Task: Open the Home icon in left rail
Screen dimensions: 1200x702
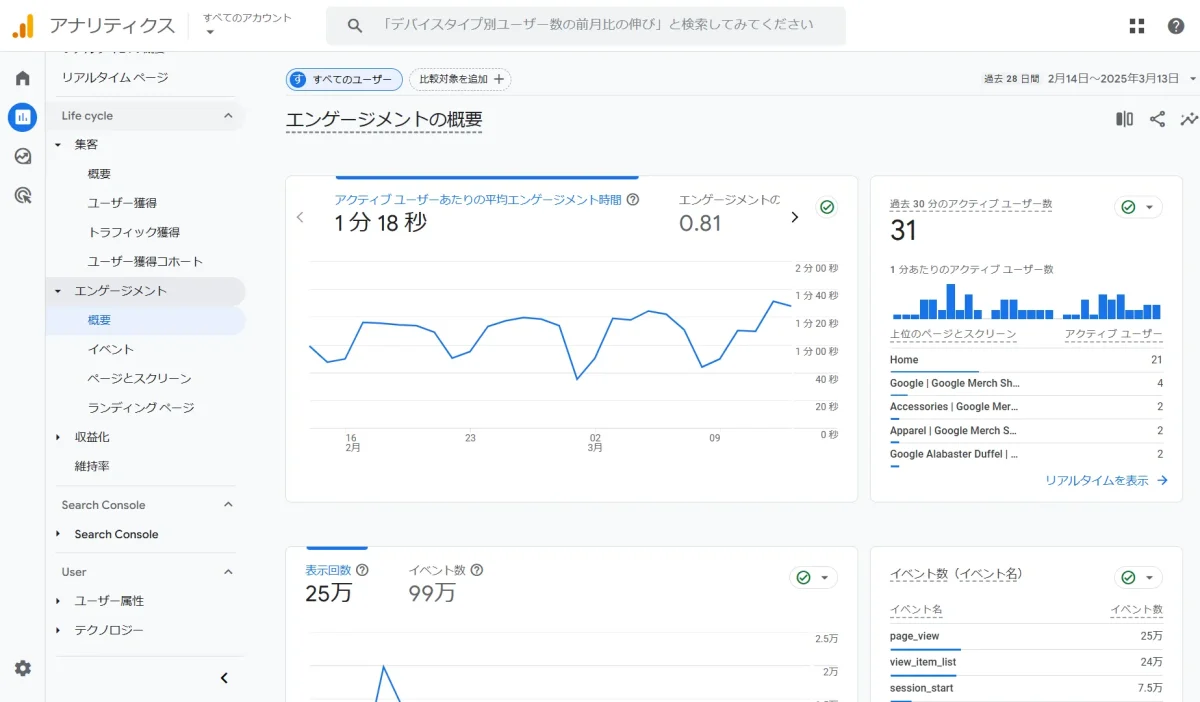Action: [22, 78]
